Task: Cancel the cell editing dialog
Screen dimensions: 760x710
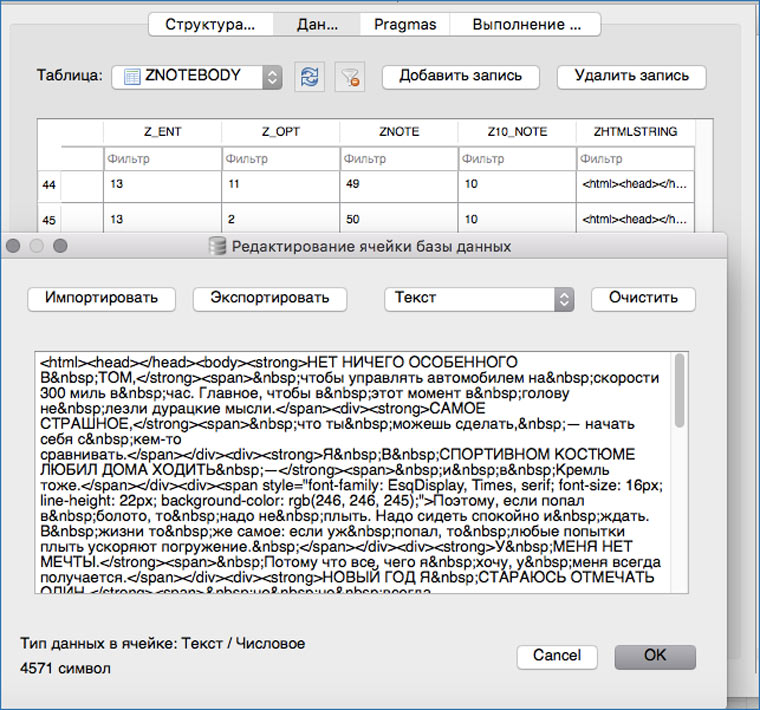Action: pos(557,656)
